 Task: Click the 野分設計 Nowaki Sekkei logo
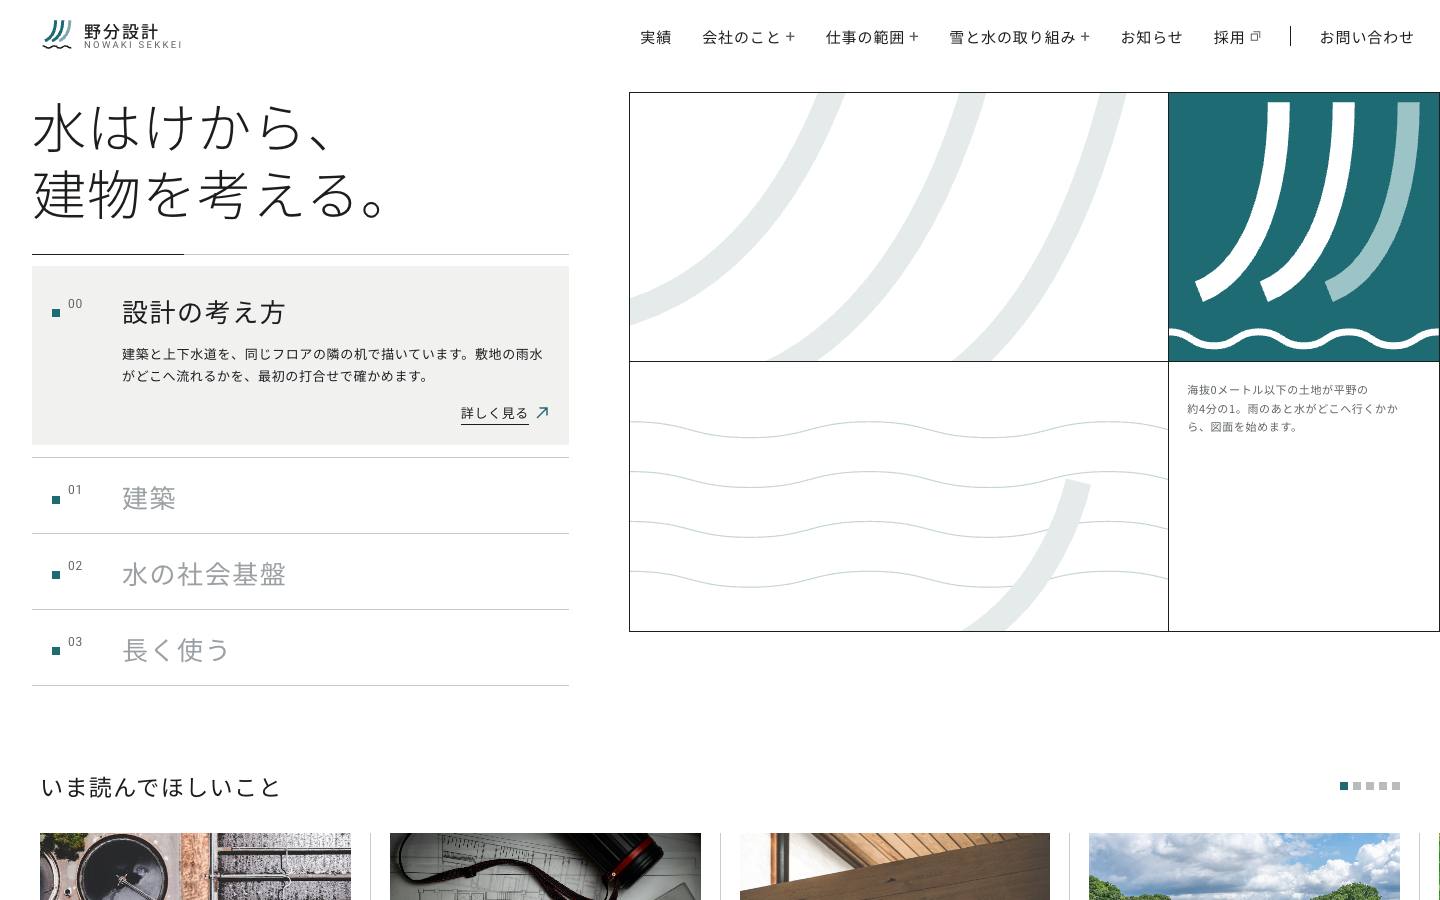tap(112, 35)
